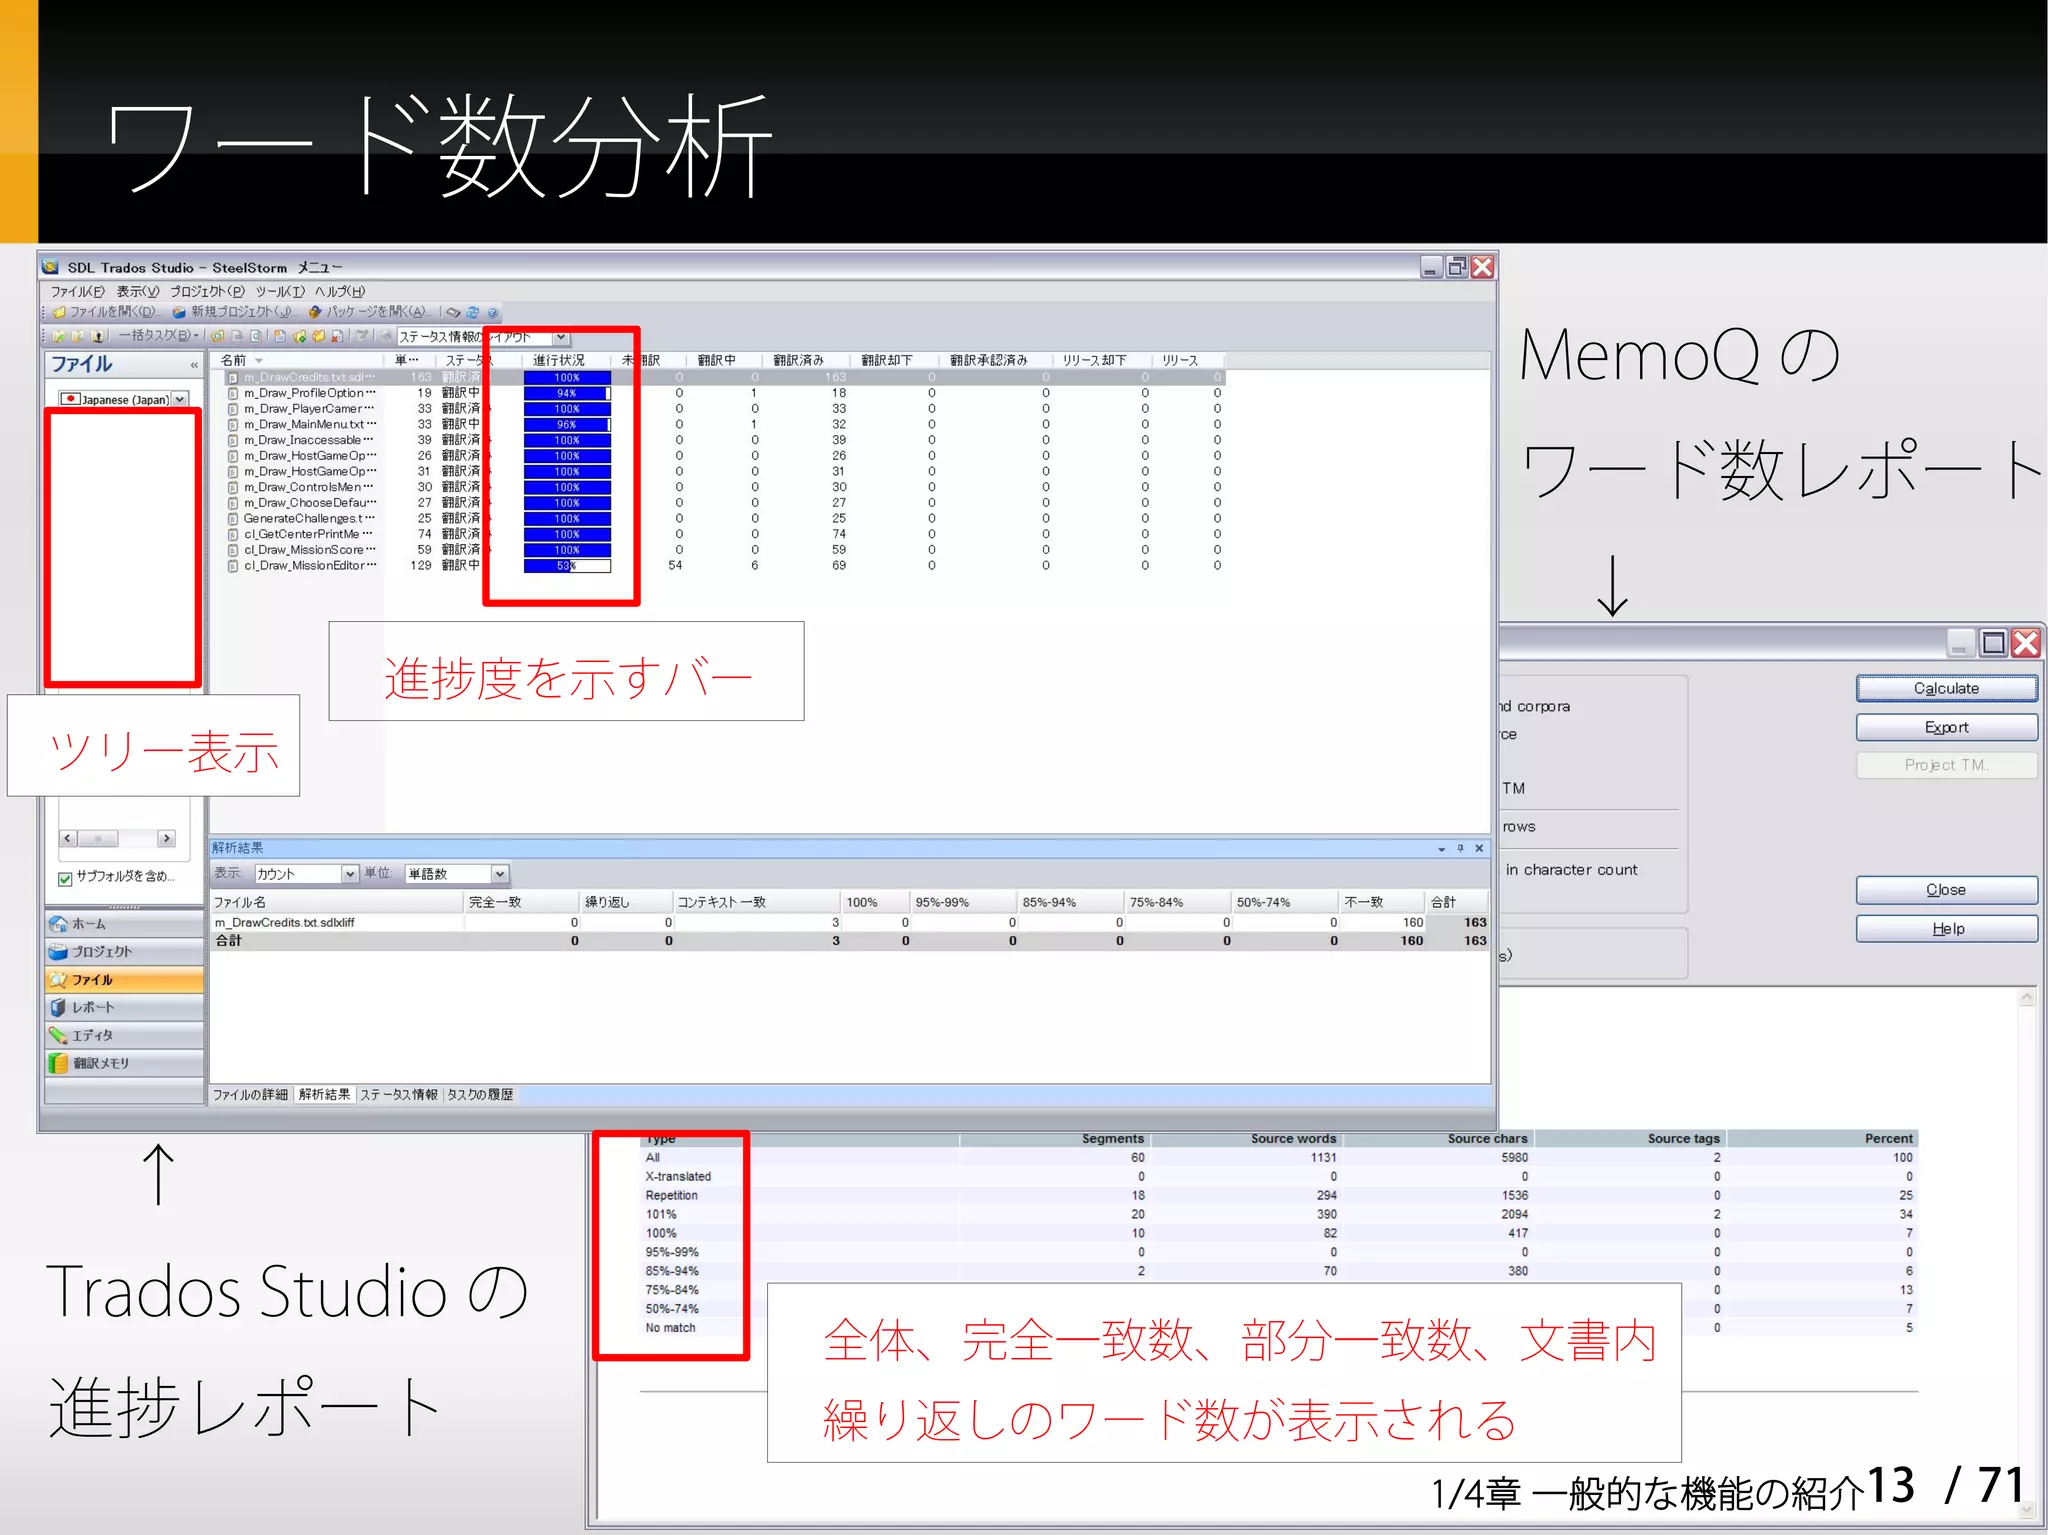
Task: Click 96% progress bar of m_Draw_MainMenu
Action: coord(567,424)
